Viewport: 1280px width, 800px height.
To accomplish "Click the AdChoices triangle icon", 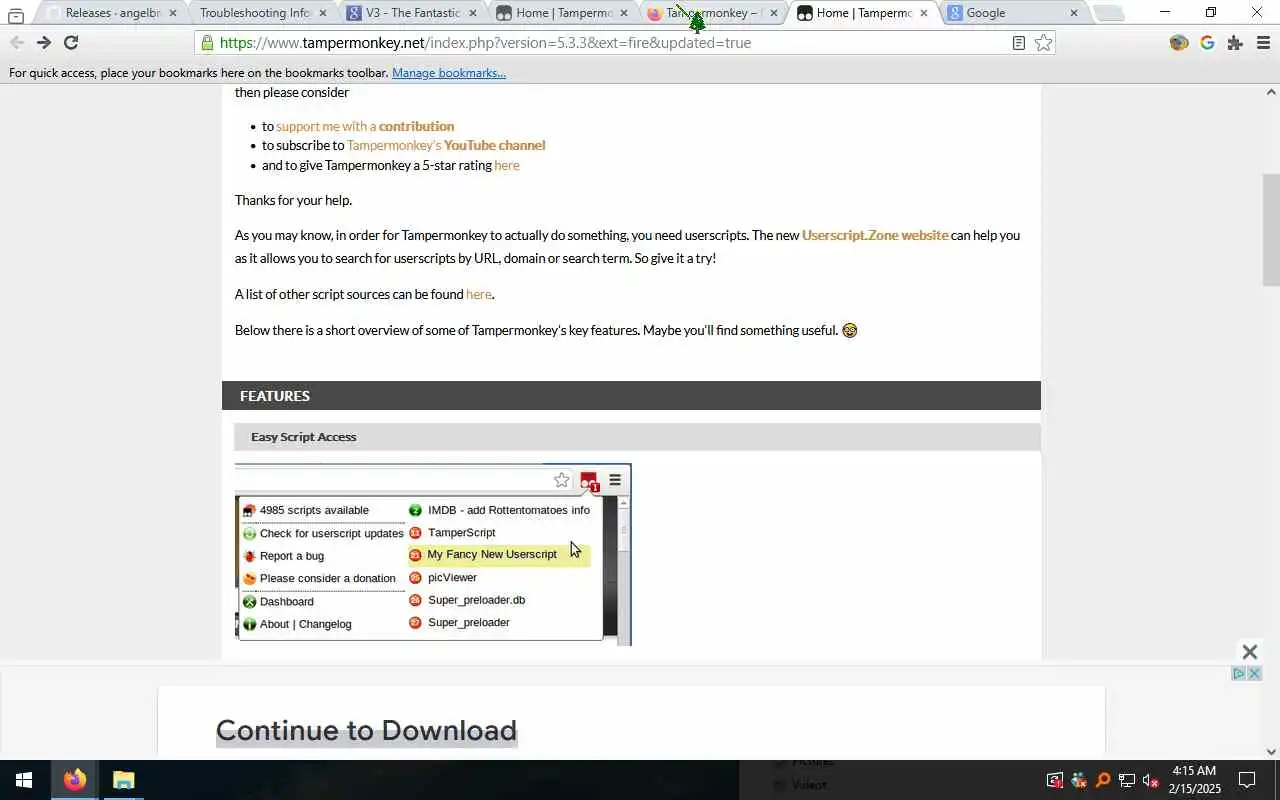I will (x=1239, y=674).
